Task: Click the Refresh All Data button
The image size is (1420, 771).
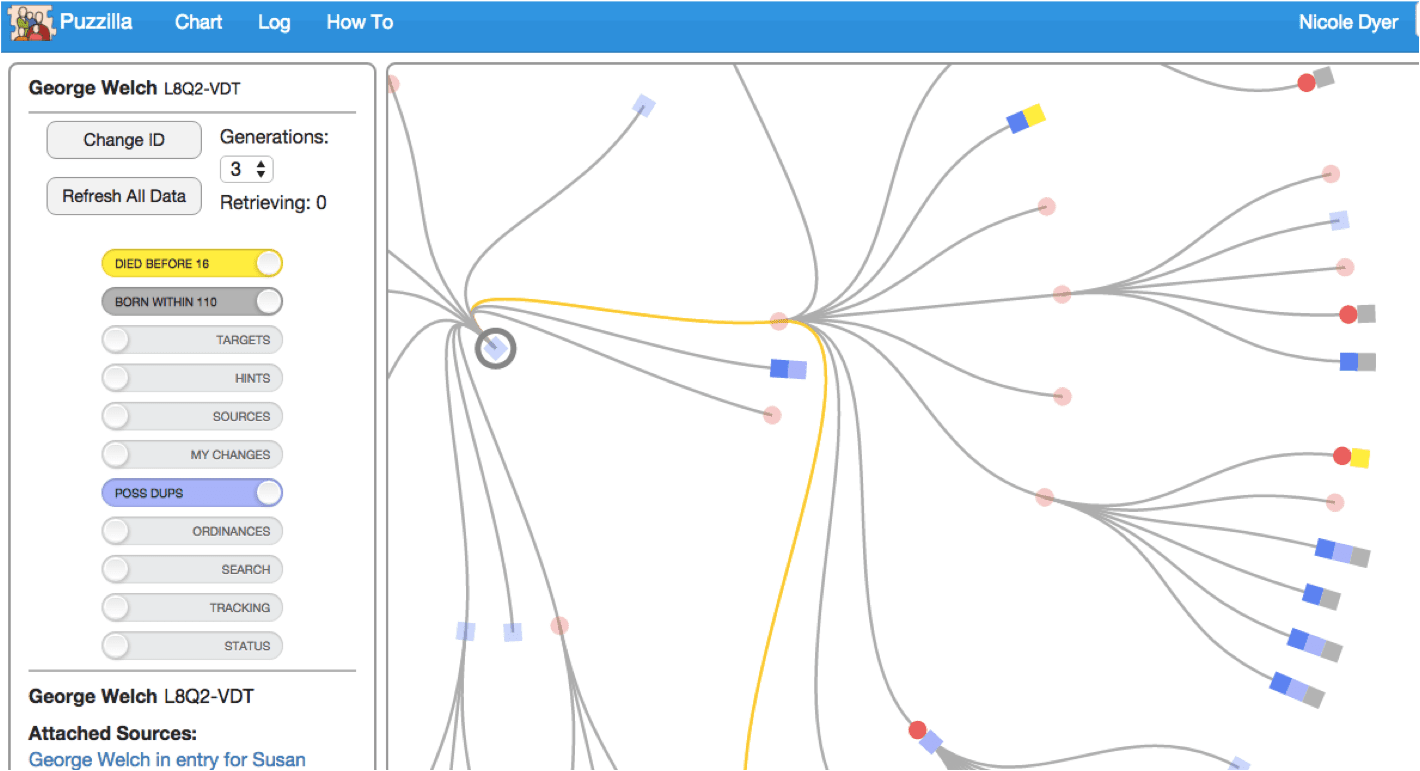Action: coord(124,196)
